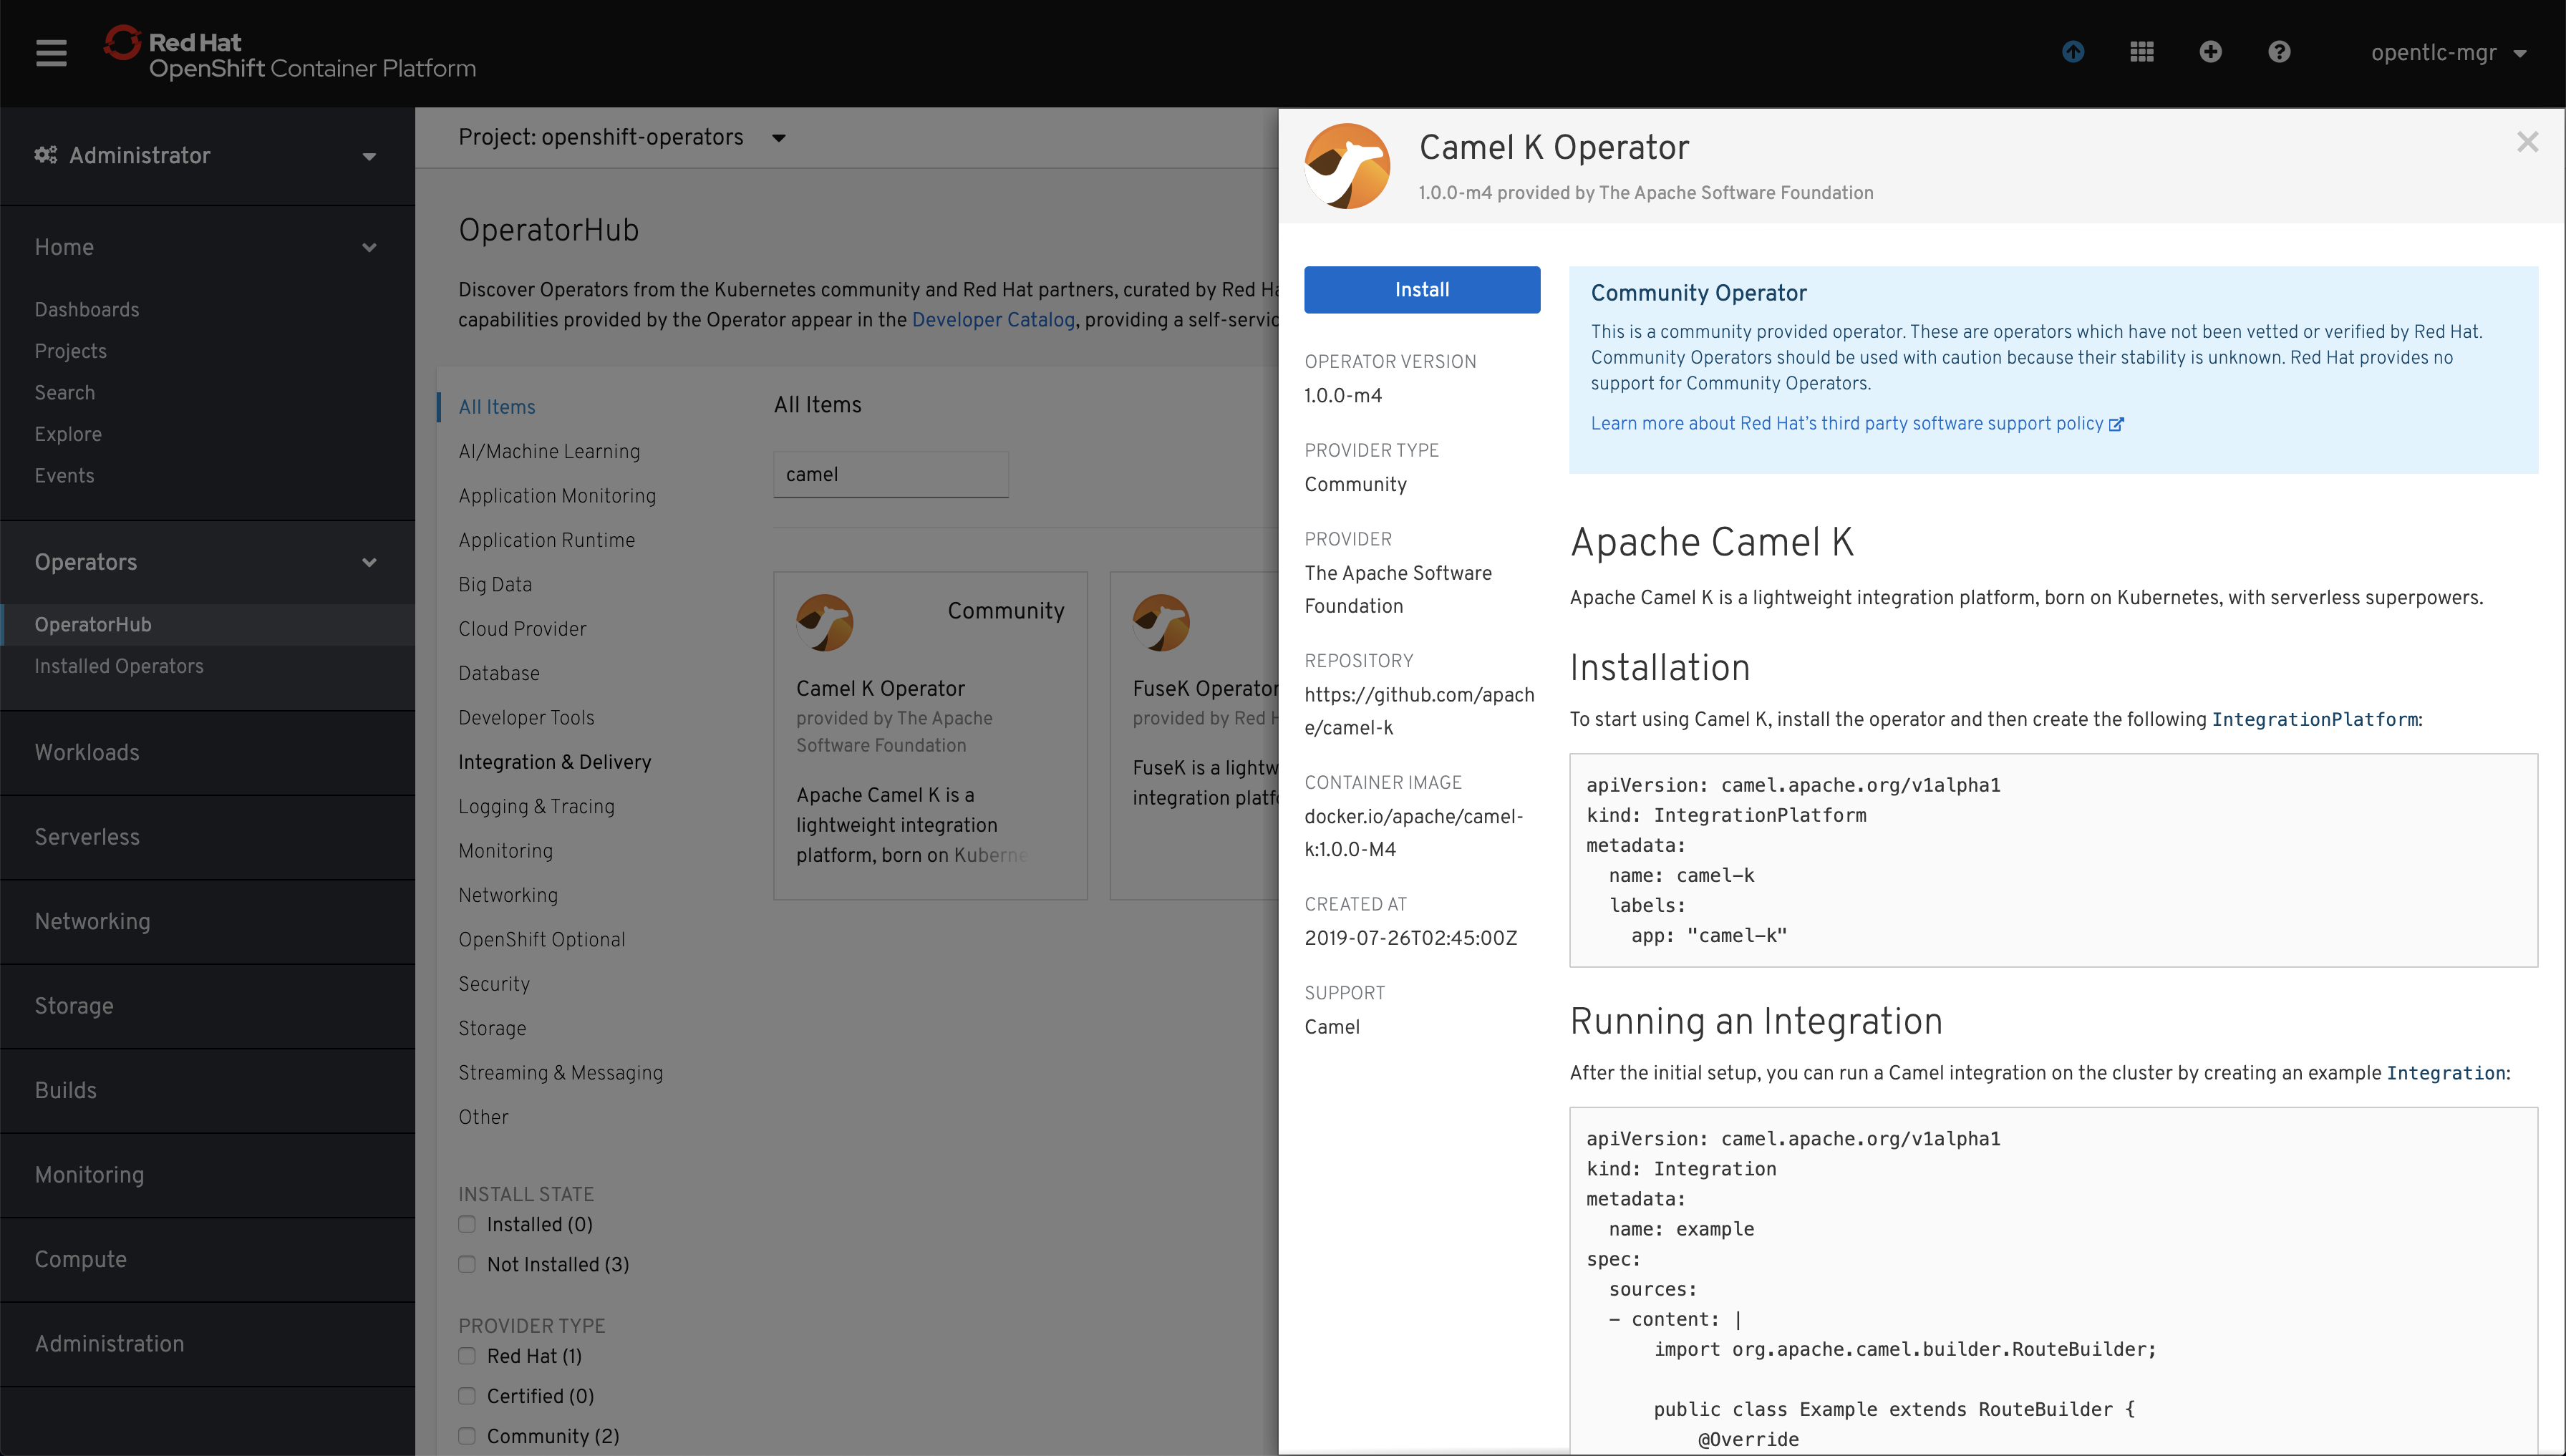Open the opentlc-mgr user menu
2566x1456 pixels.
coord(2447,53)
